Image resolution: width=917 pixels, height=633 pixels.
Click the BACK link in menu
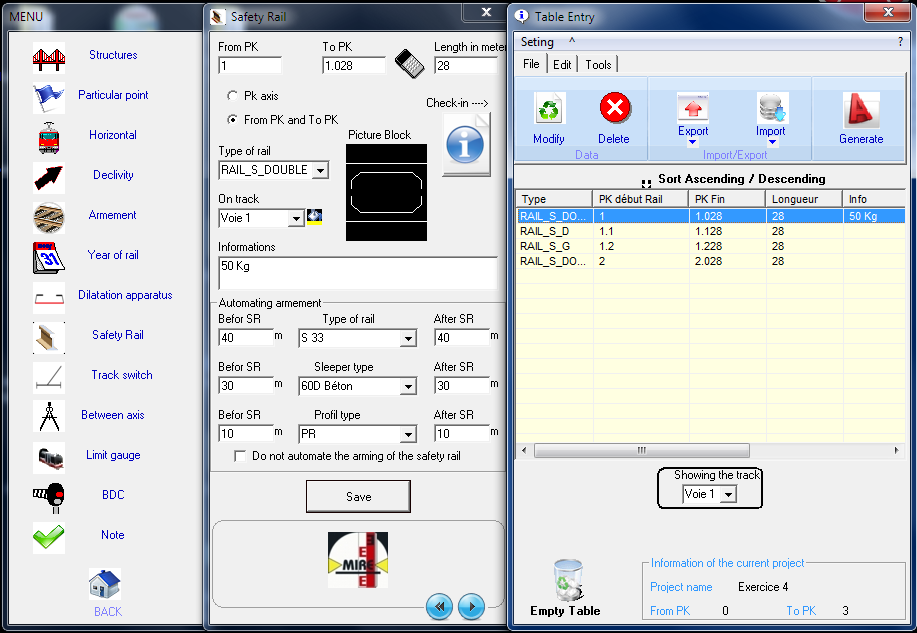pos(107,611)
